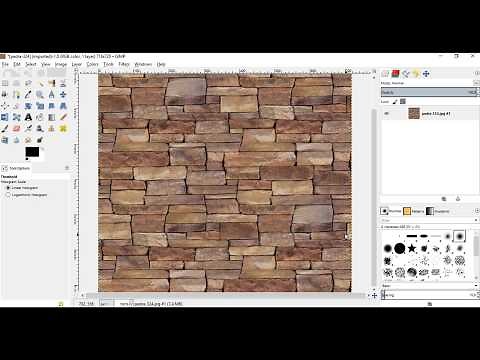Open the File menu
Viewport: 480px width, 360px height.
pos(5,64)
